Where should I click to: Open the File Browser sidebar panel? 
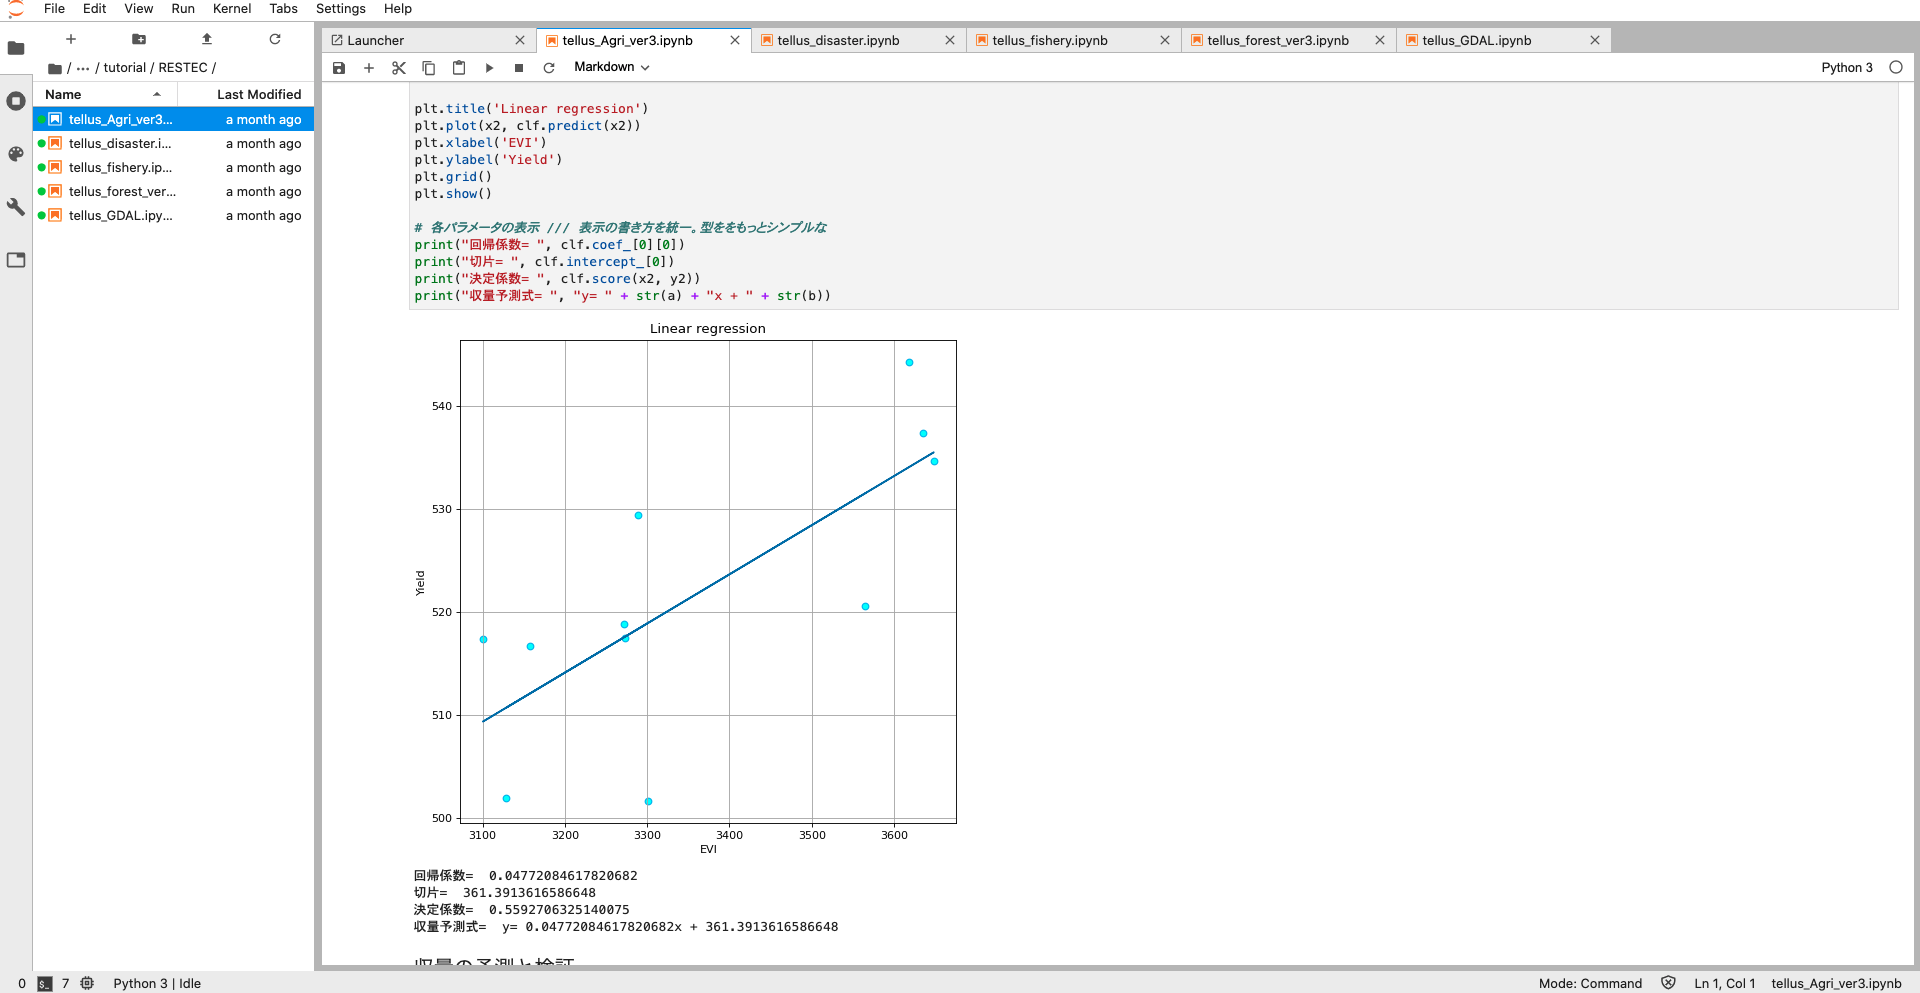point(16,48)
